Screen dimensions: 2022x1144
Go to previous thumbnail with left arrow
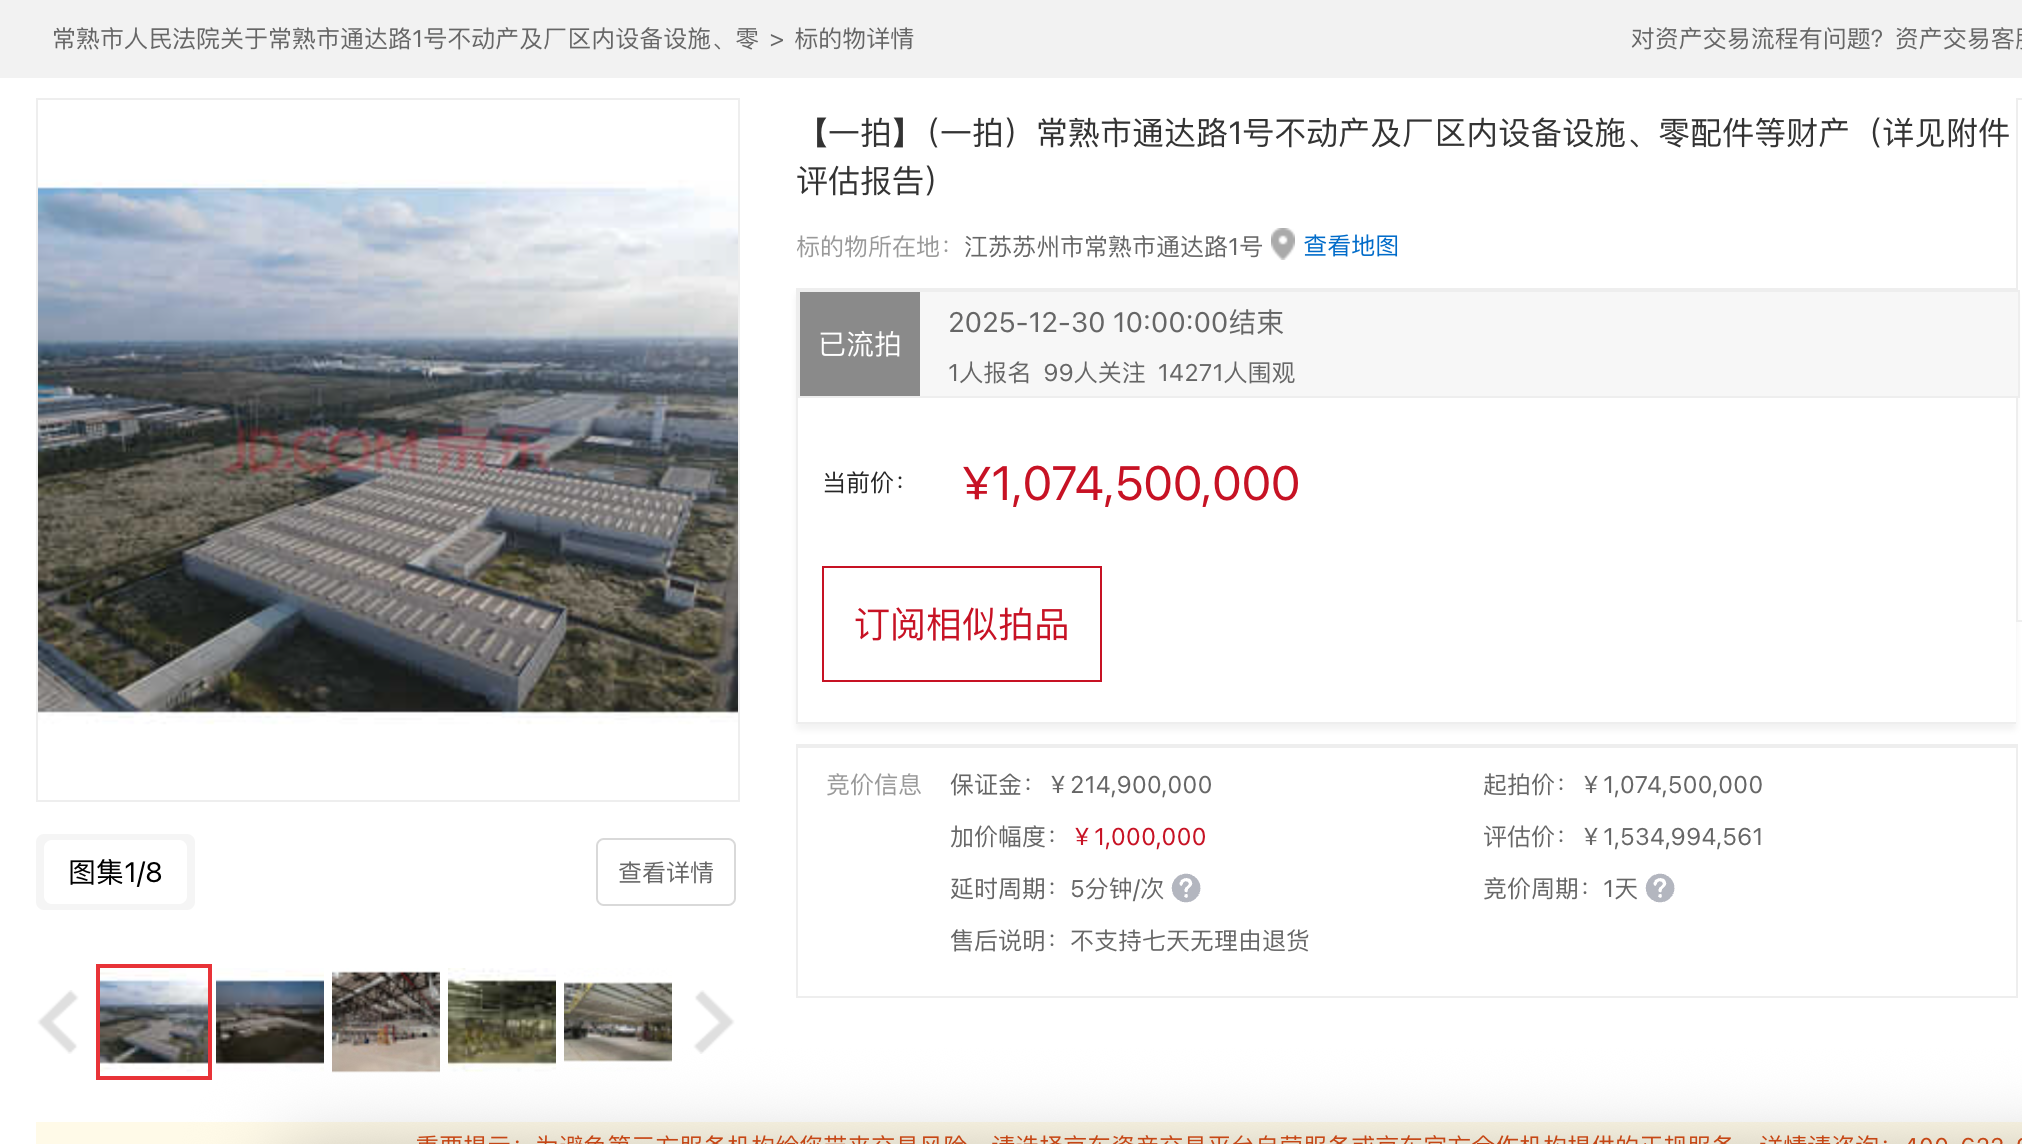59,1022
